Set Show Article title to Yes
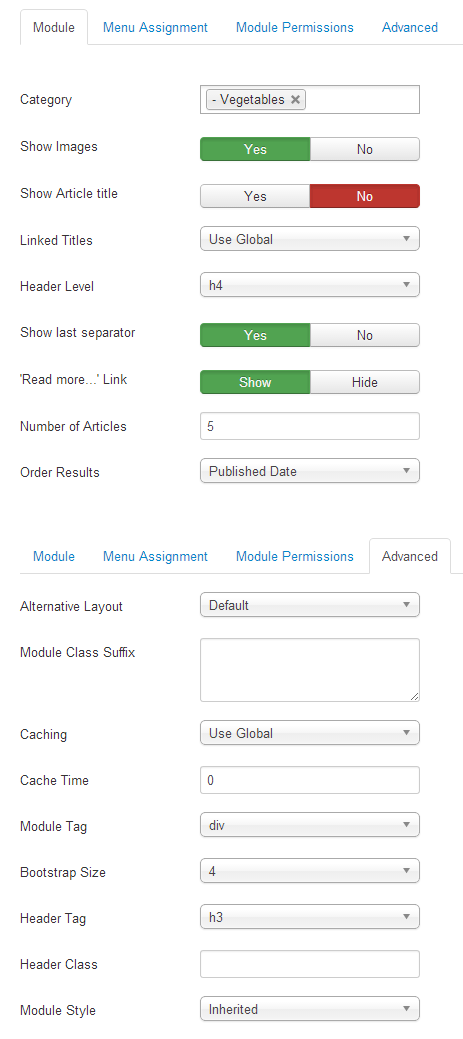Image resolution: width=463 pixels, height=1039 pixels. click(255, 196)
